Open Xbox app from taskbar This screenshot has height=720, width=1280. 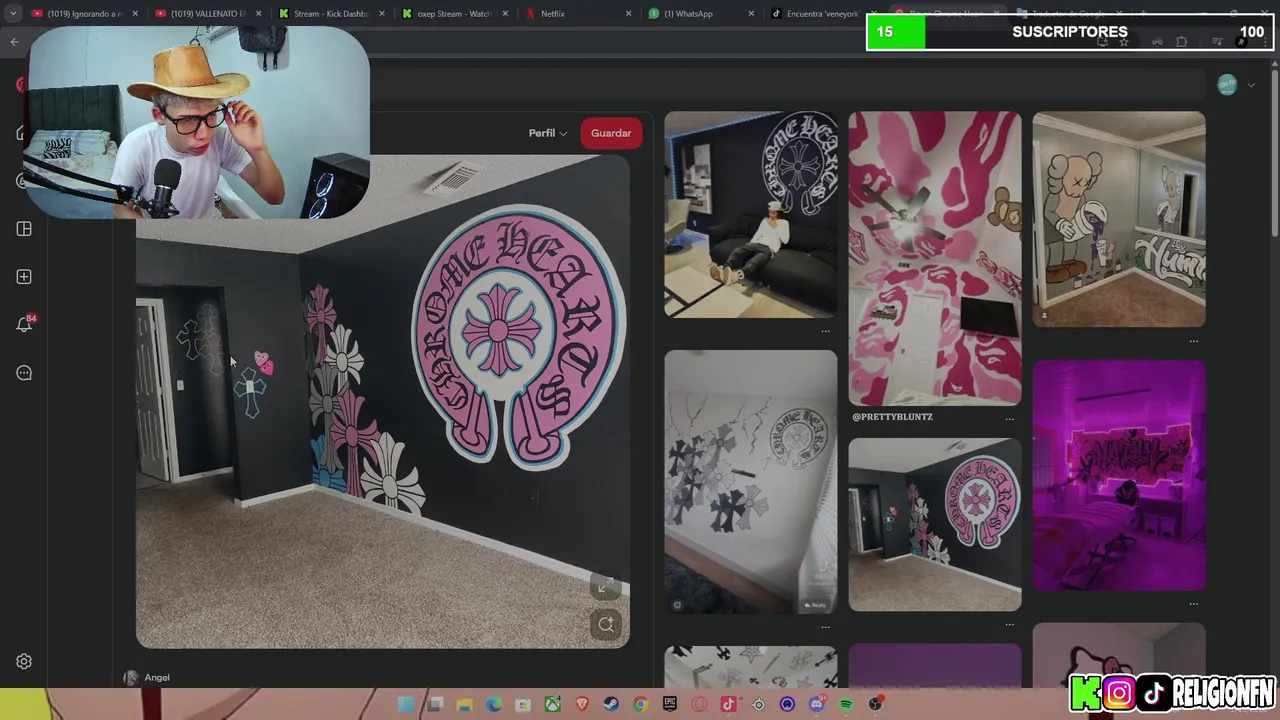(552, 704)
